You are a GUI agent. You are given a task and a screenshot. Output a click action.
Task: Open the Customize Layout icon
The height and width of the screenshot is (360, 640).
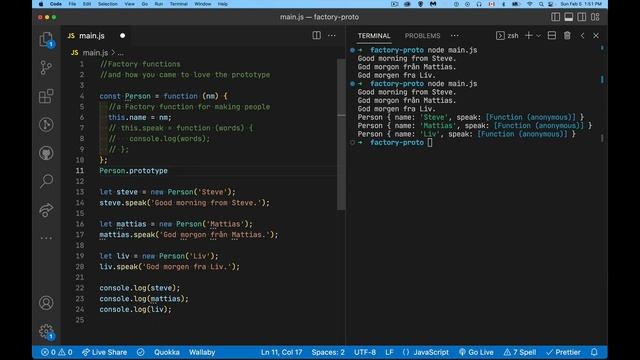click(595, 17)
